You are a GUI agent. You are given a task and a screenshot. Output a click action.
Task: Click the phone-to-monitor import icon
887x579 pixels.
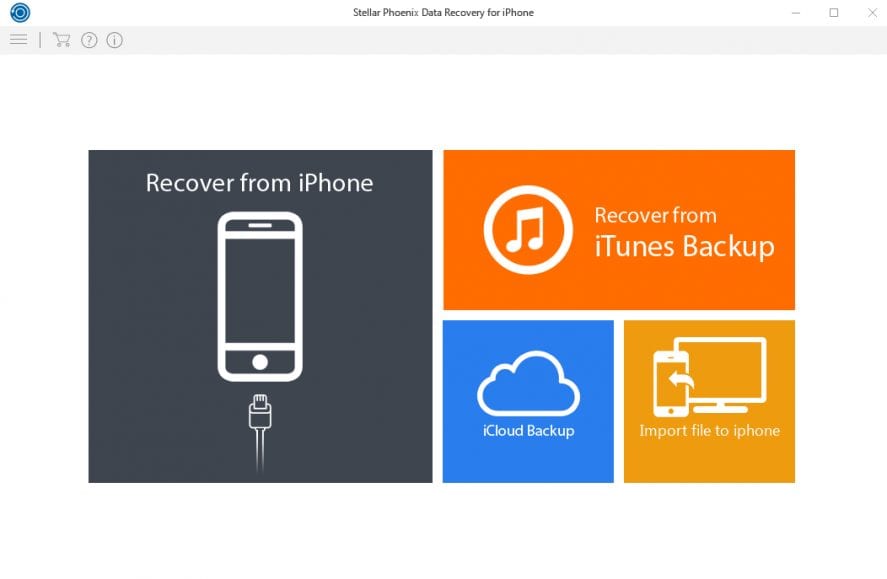[709, 377]
